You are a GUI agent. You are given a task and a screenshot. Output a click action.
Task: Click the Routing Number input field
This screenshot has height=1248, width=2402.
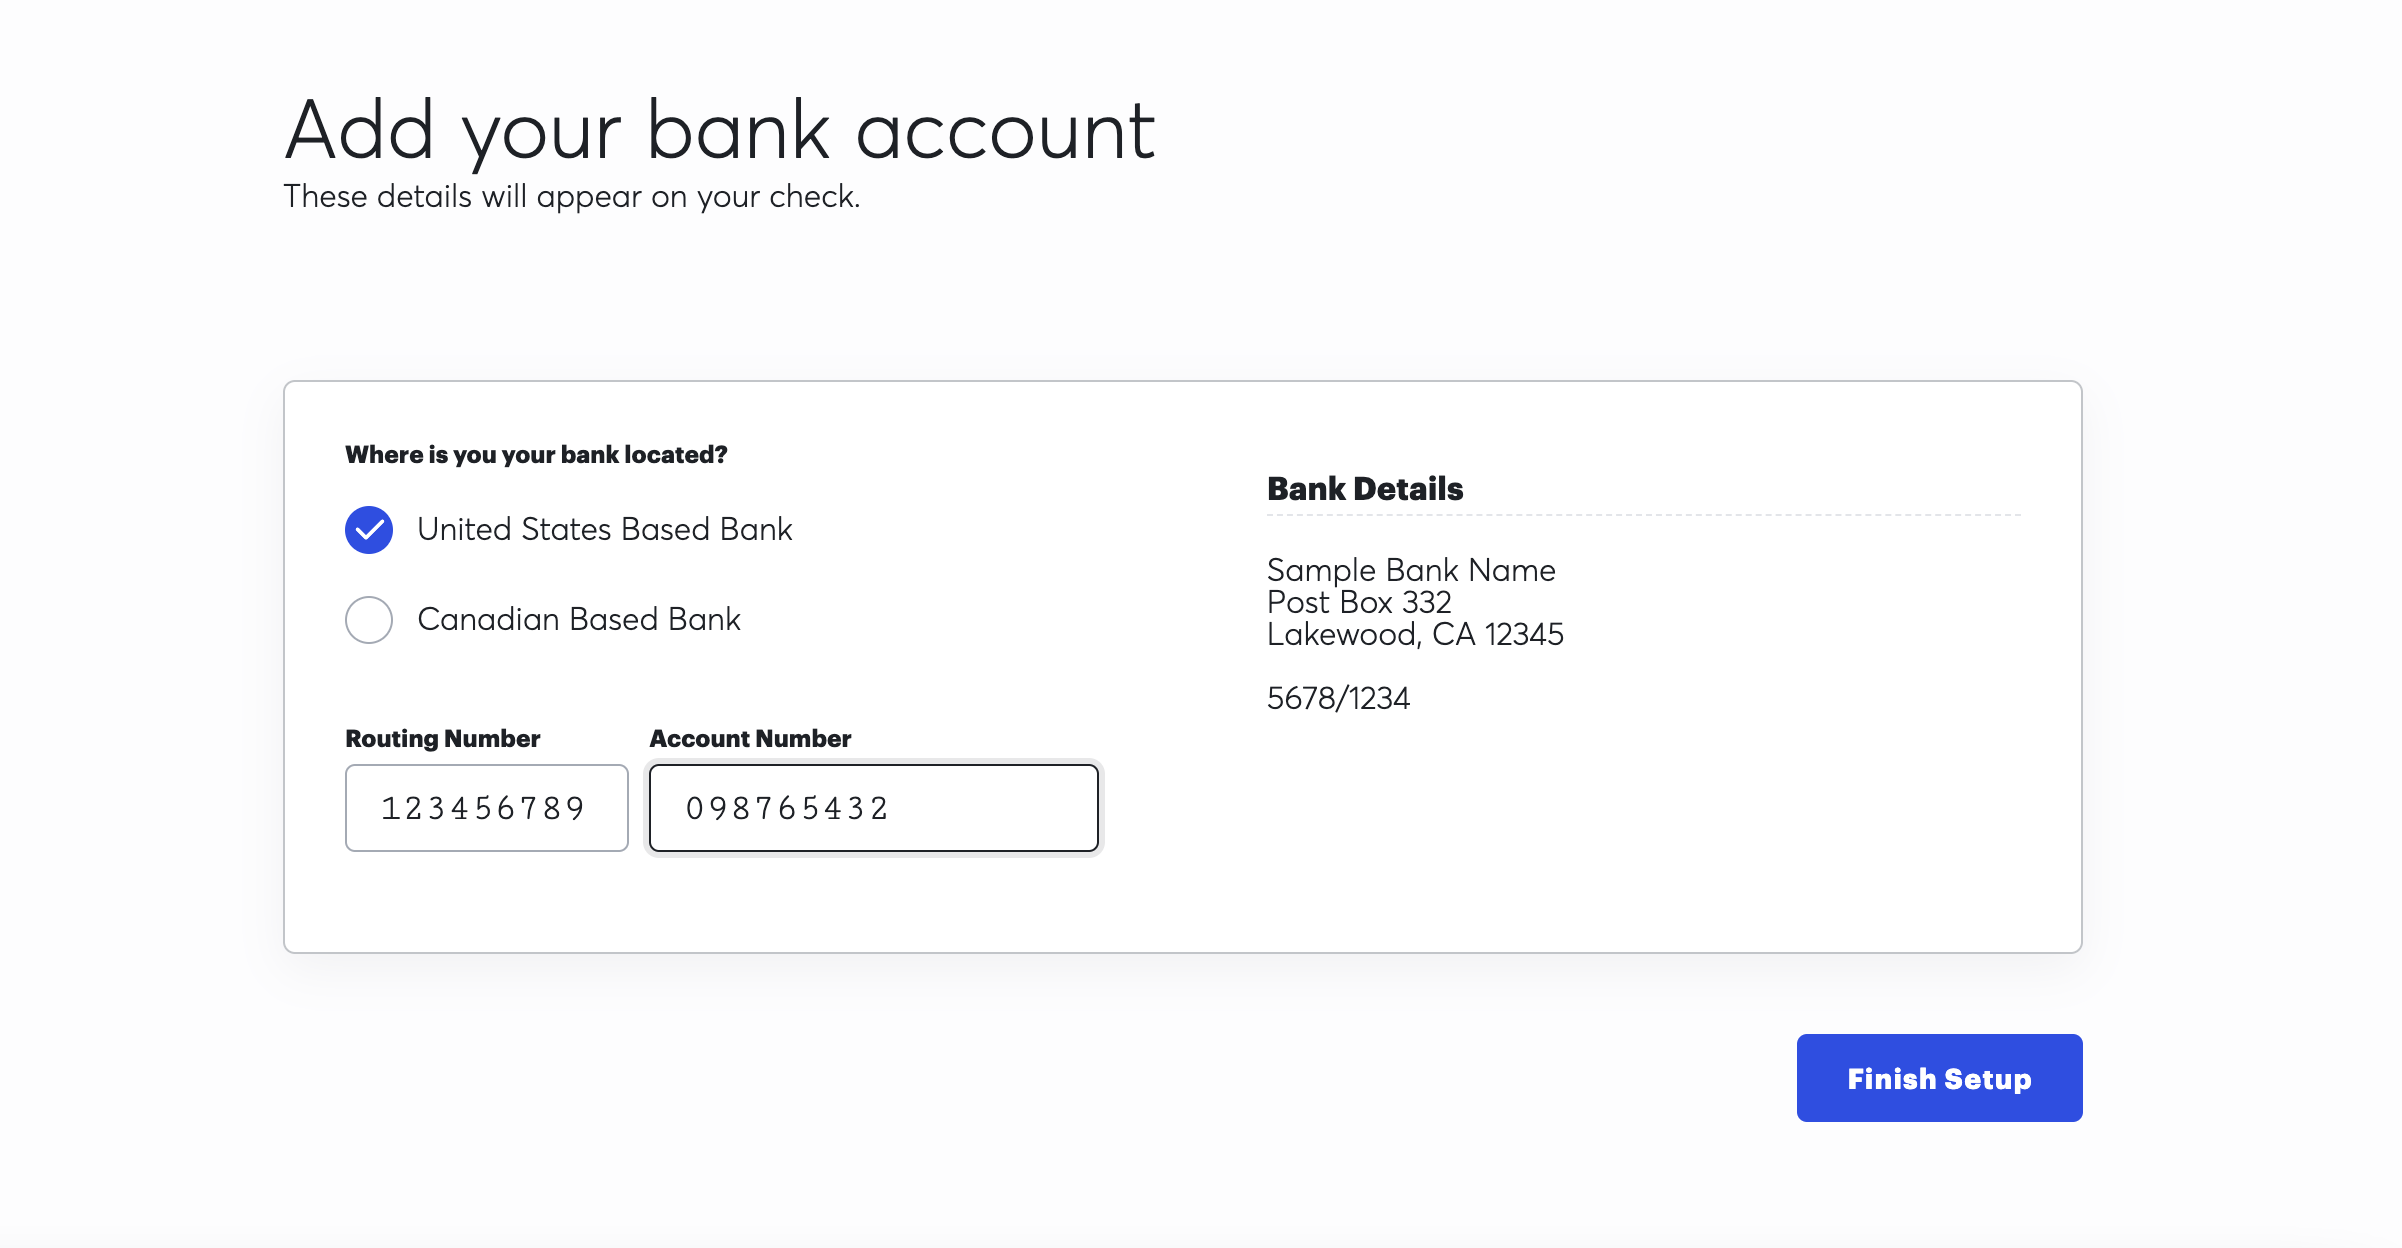tap(485, 807)
